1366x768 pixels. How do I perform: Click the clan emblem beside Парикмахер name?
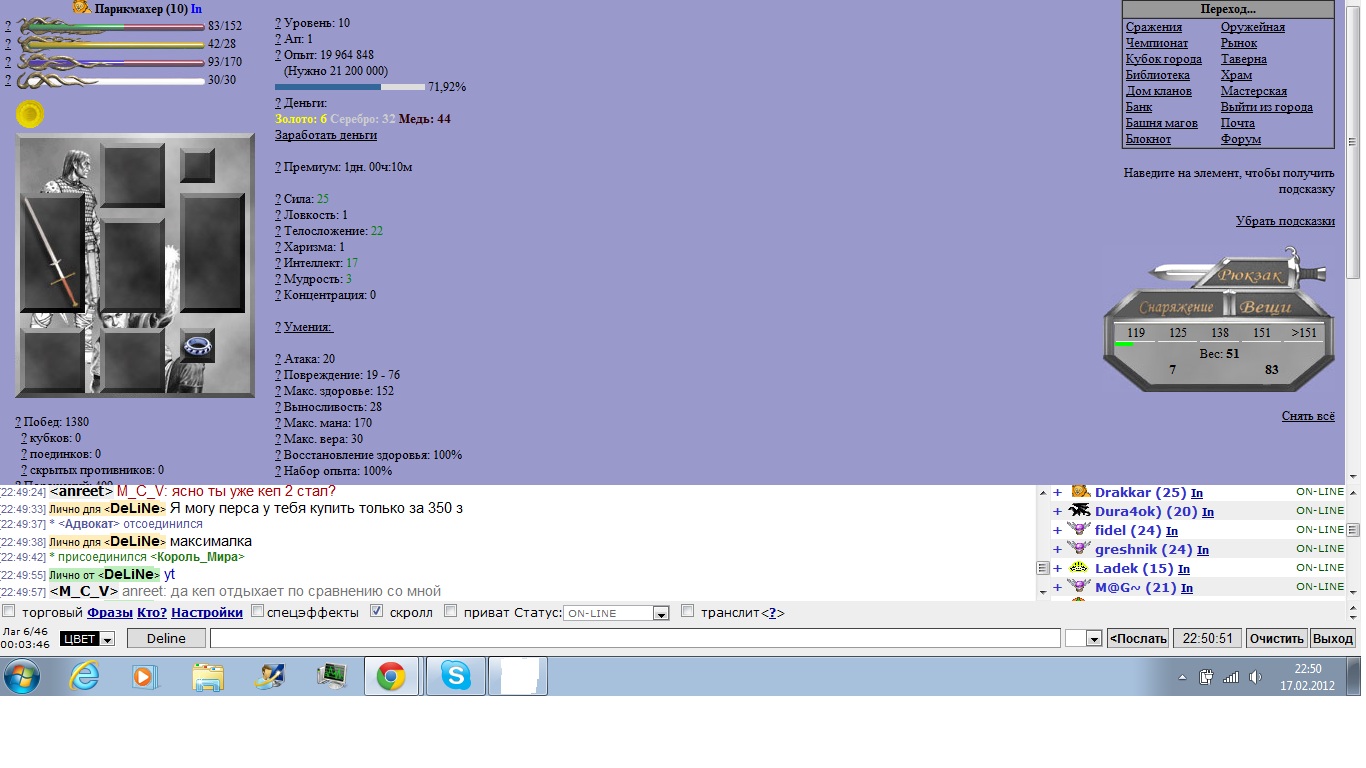tap(82, 8)
